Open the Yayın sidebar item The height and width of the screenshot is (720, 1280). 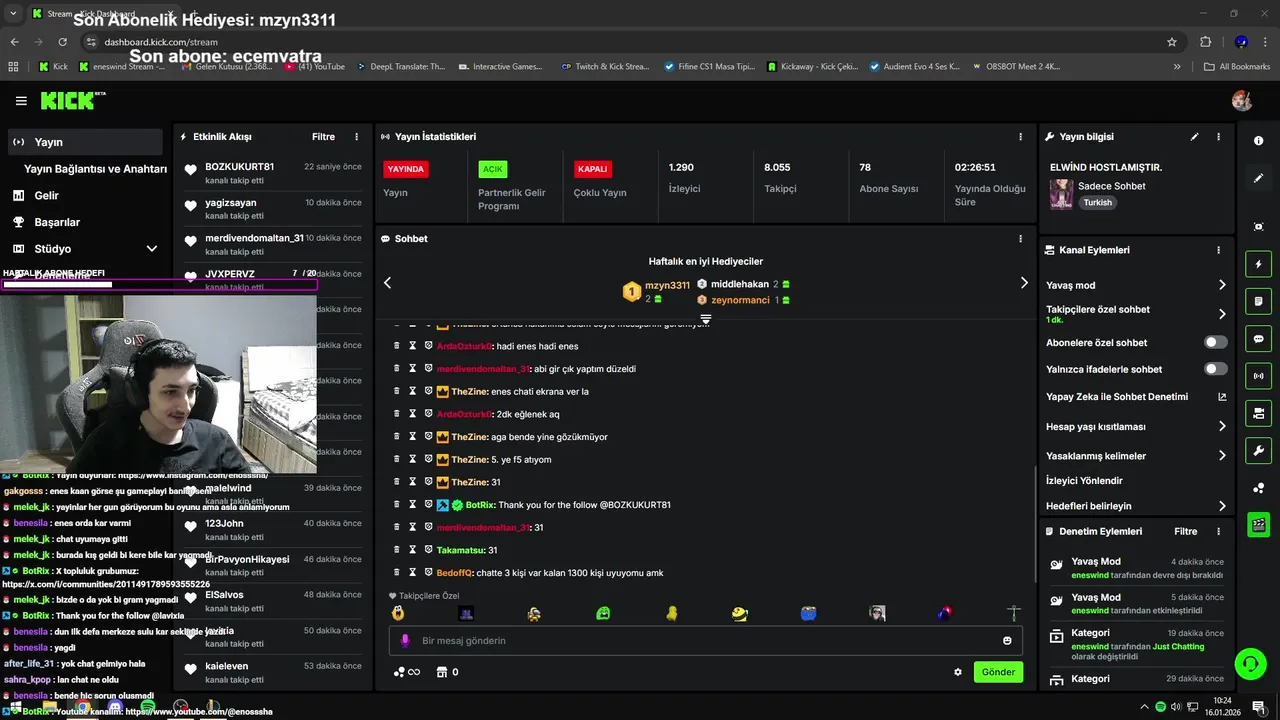coord(85,142)
